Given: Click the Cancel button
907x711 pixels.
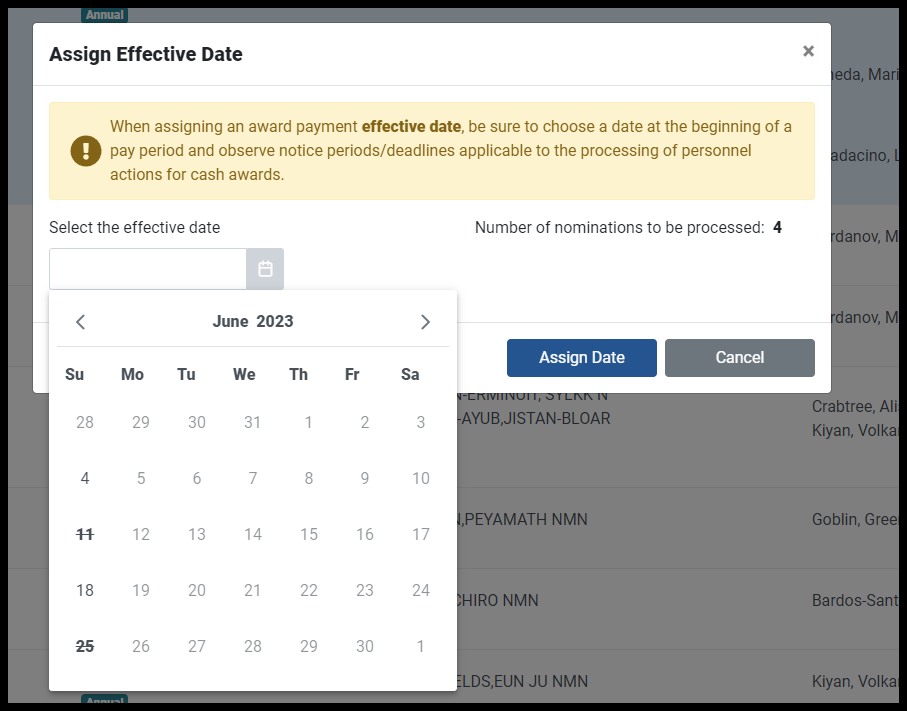Looking at the screenshot, I should pyautogui.click(x=739, y=358).
